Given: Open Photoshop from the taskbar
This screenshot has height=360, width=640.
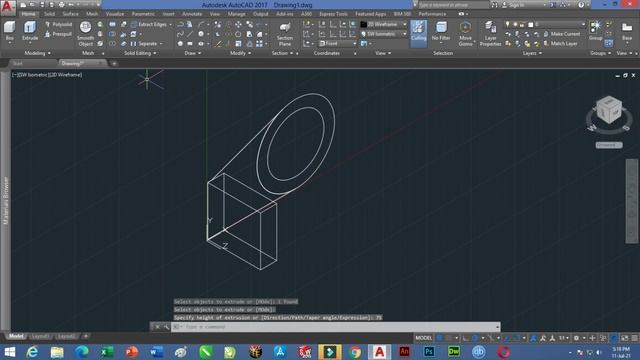Looking at the screenshot, I should point(429,352).
